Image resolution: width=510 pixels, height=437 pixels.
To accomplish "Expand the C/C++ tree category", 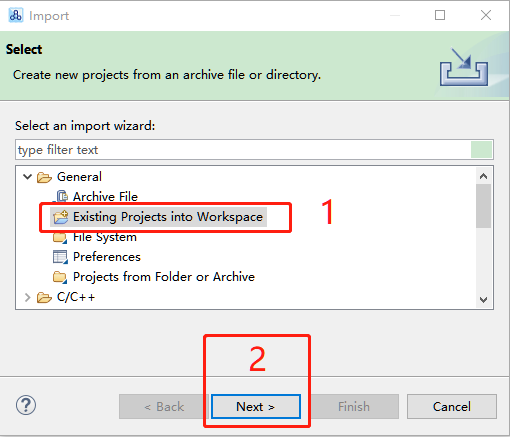I will (28, 297).
